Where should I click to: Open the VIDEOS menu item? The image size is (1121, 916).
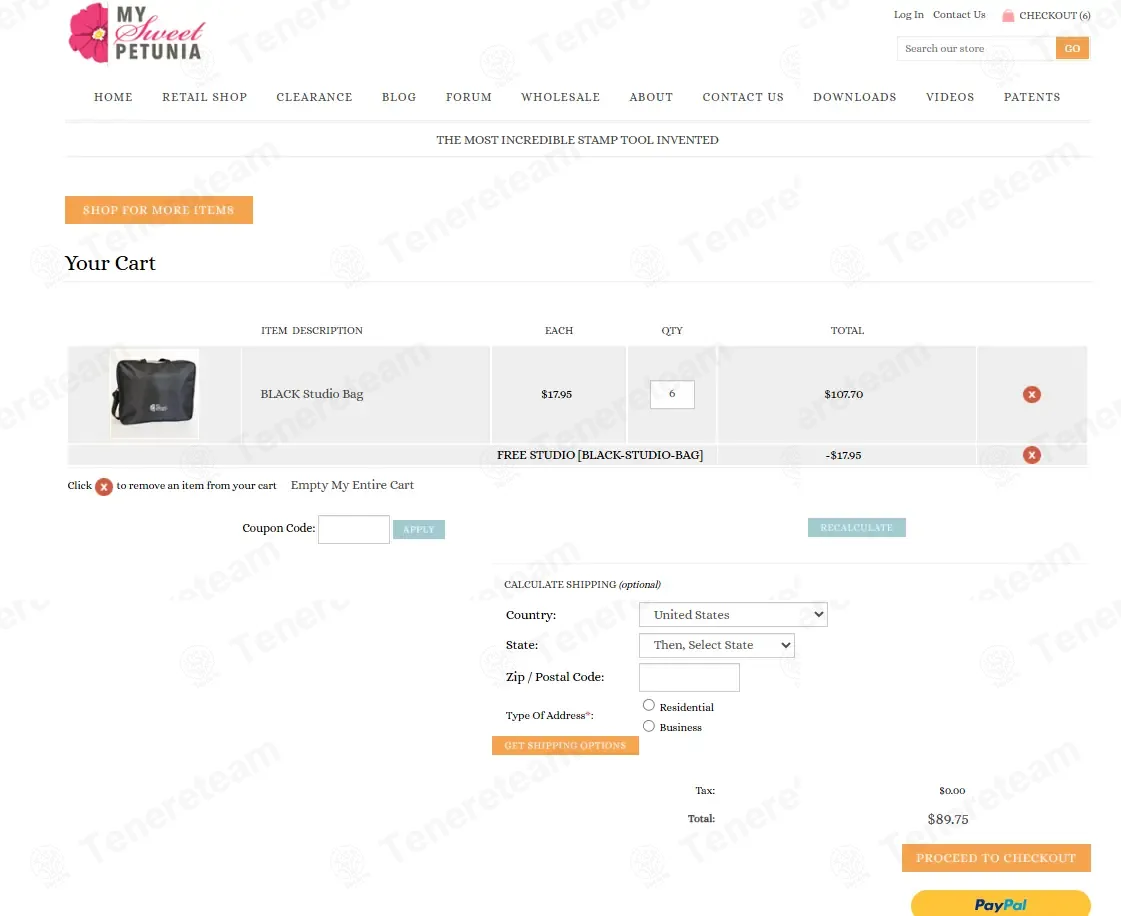click(949, 97)
